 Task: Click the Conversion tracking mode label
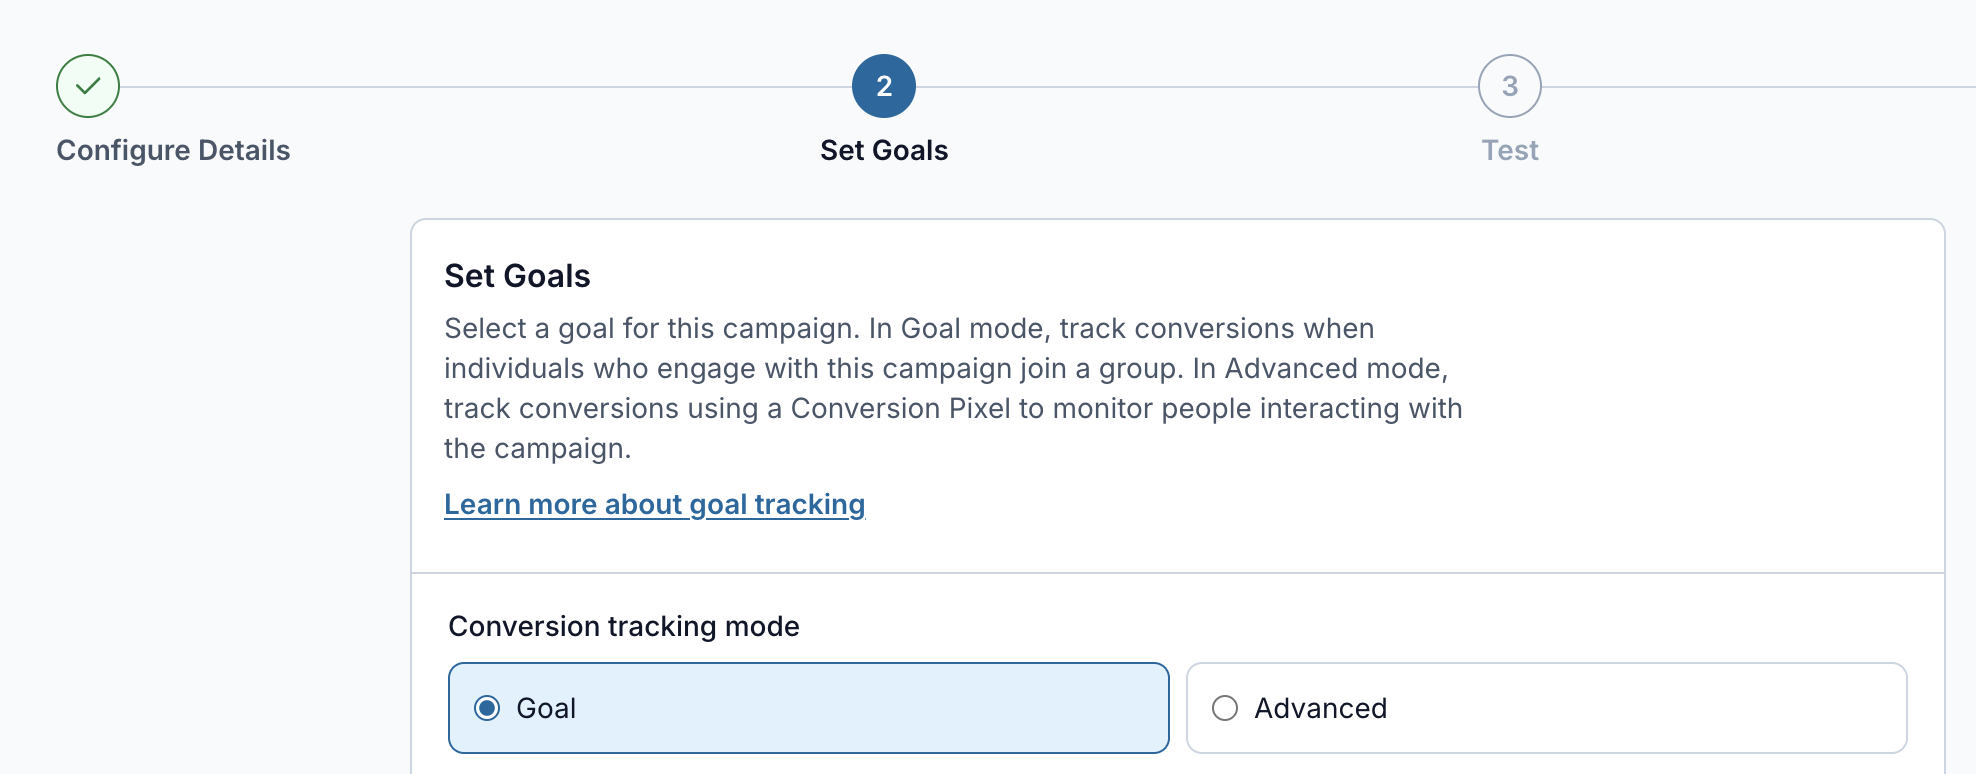click(624, 626)
